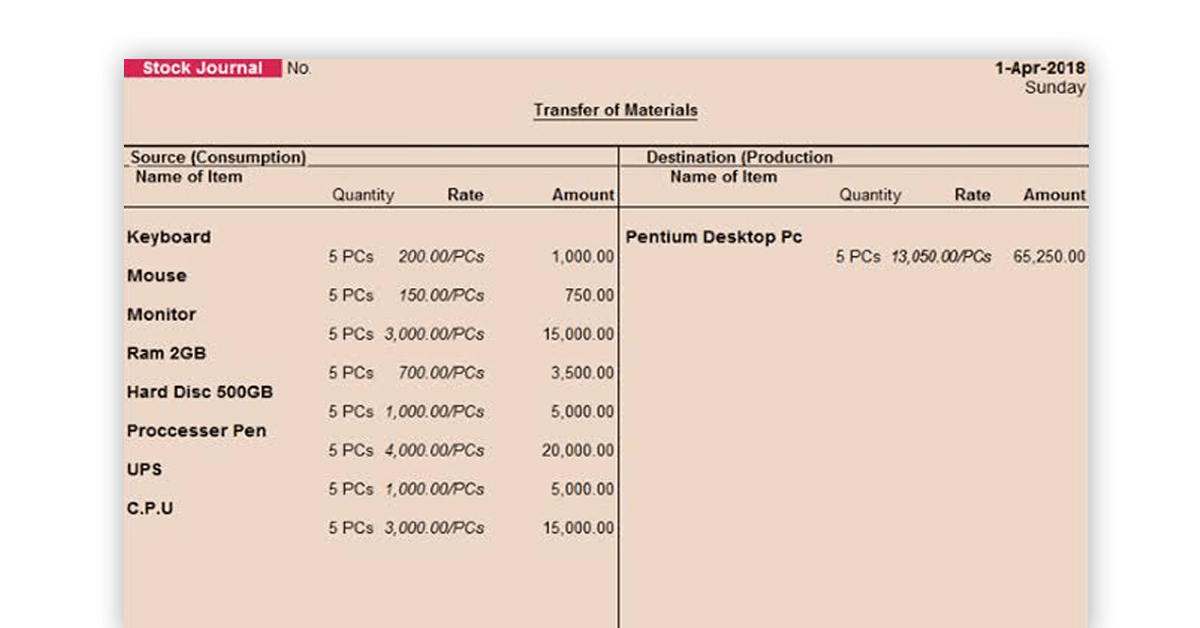
Task: Click the Source (Consumption) header
Action: coord(218,157)
